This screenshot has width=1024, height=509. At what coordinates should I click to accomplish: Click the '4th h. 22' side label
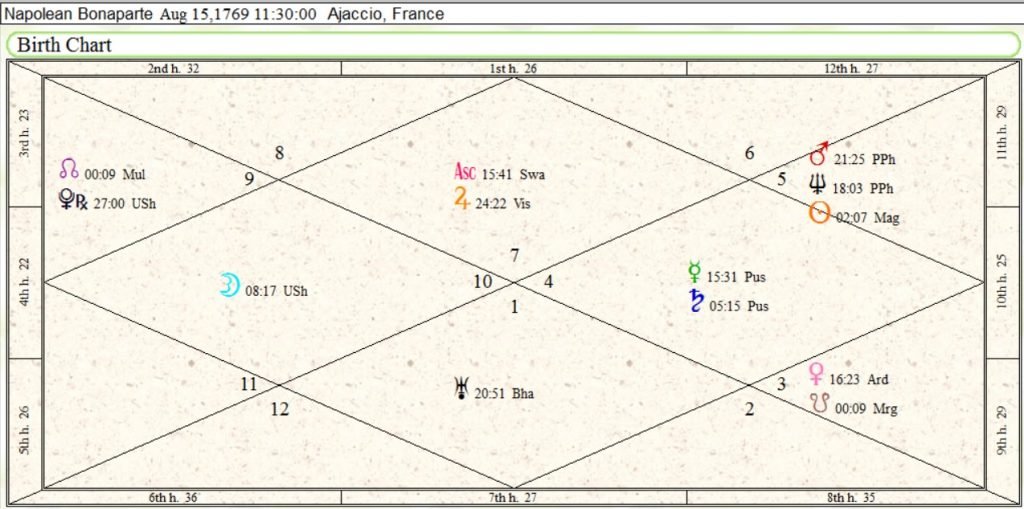pyautogui.click(x=24, y=282)
